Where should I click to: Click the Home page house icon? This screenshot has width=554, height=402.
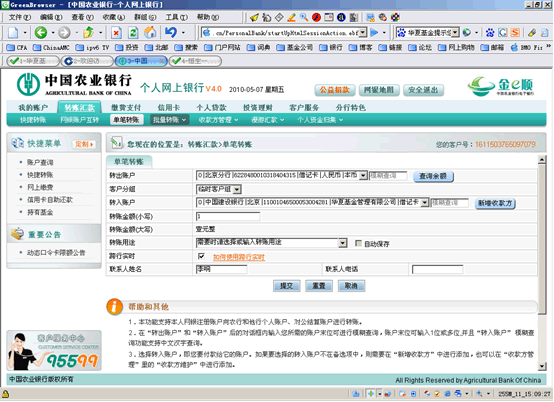pos(150,33)
